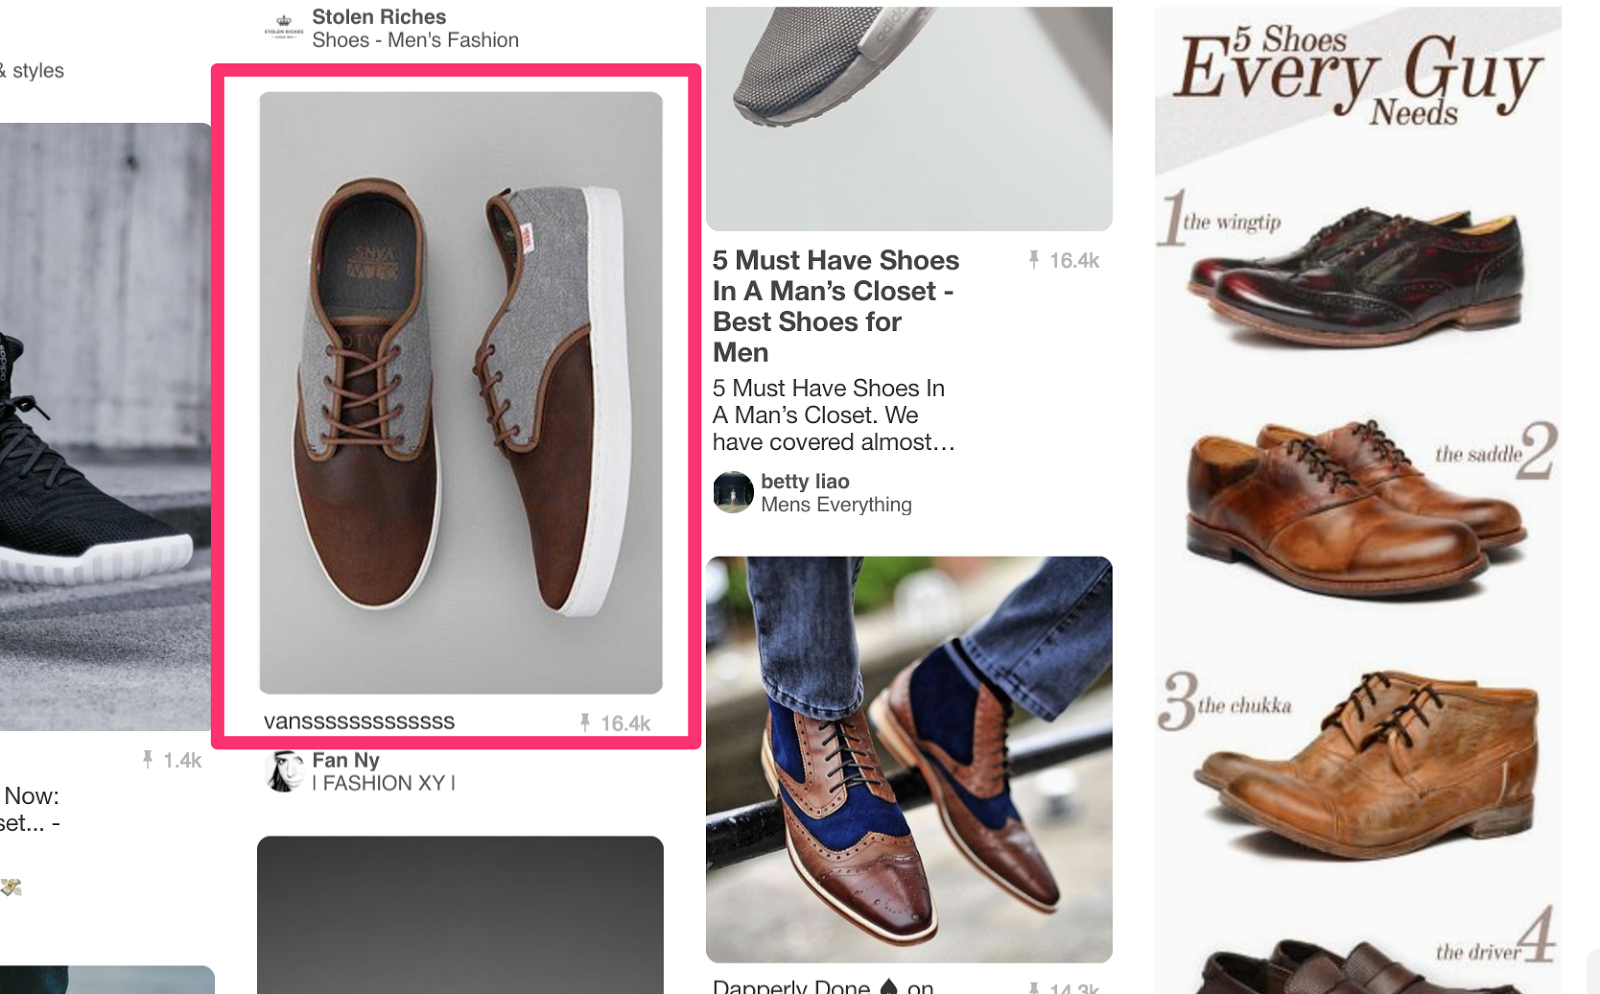
Task: Open the Mens Everything board link
Action: 837,505
